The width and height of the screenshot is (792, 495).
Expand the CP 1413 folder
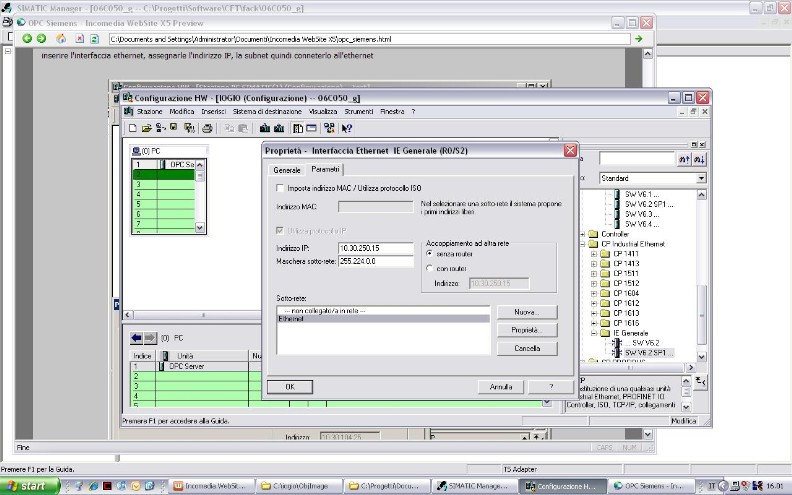click(595, 264)
